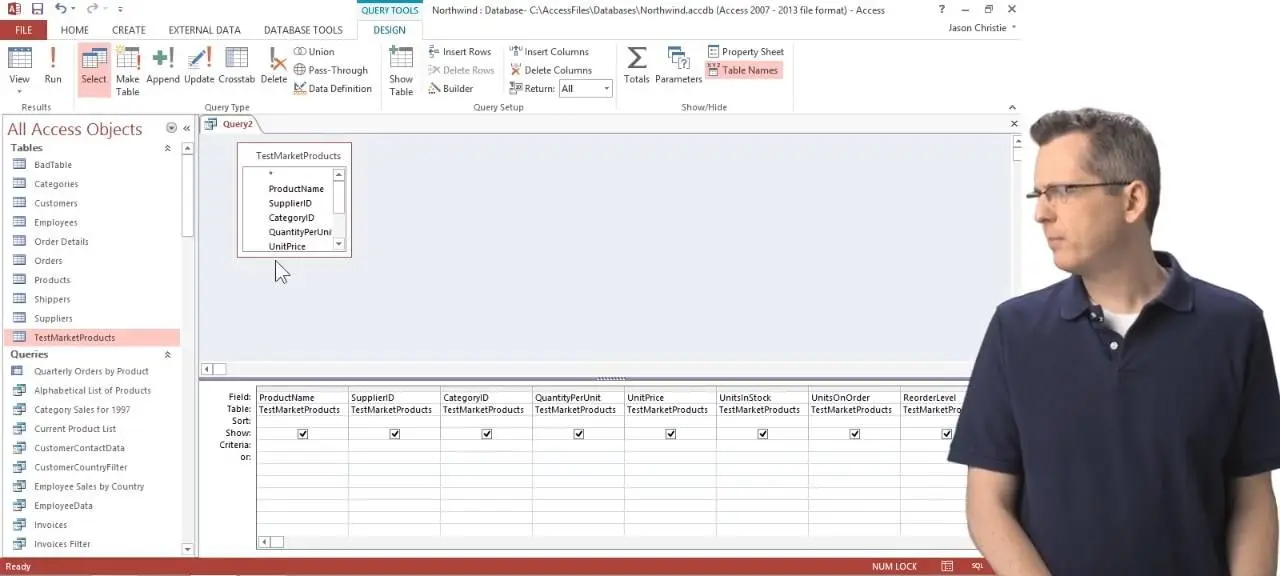Uncheck Show box for UnitsInStock column
The width and height of the screenshot is (1280, 576).
(763, 434)
